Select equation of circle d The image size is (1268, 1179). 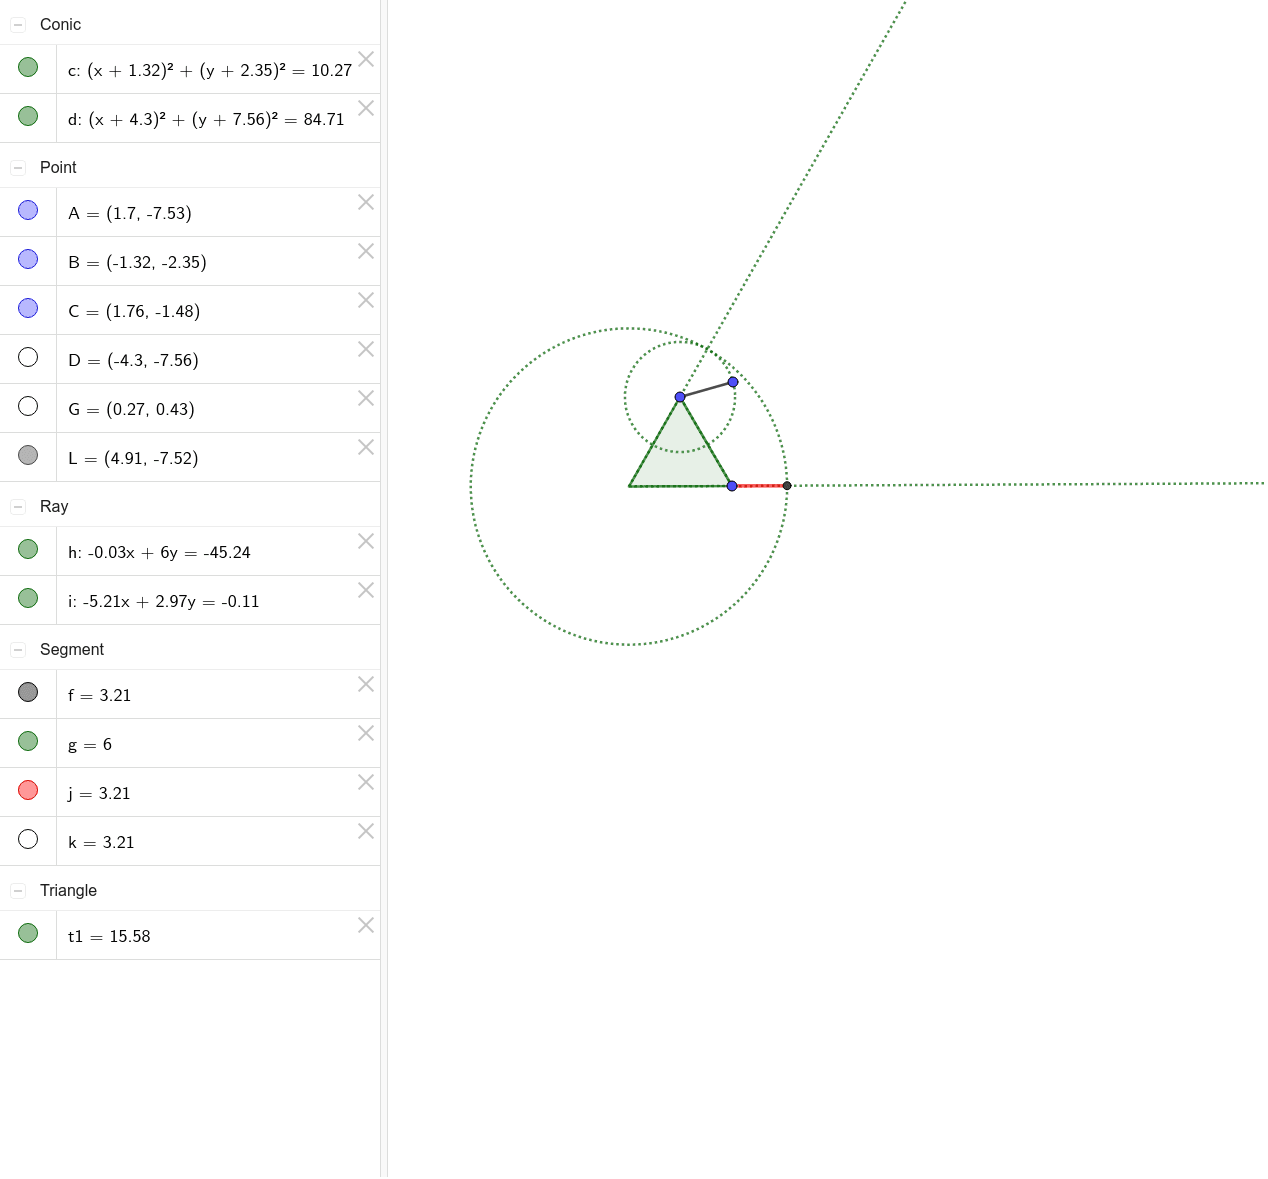pyautogui.click(x=206, y=120)
